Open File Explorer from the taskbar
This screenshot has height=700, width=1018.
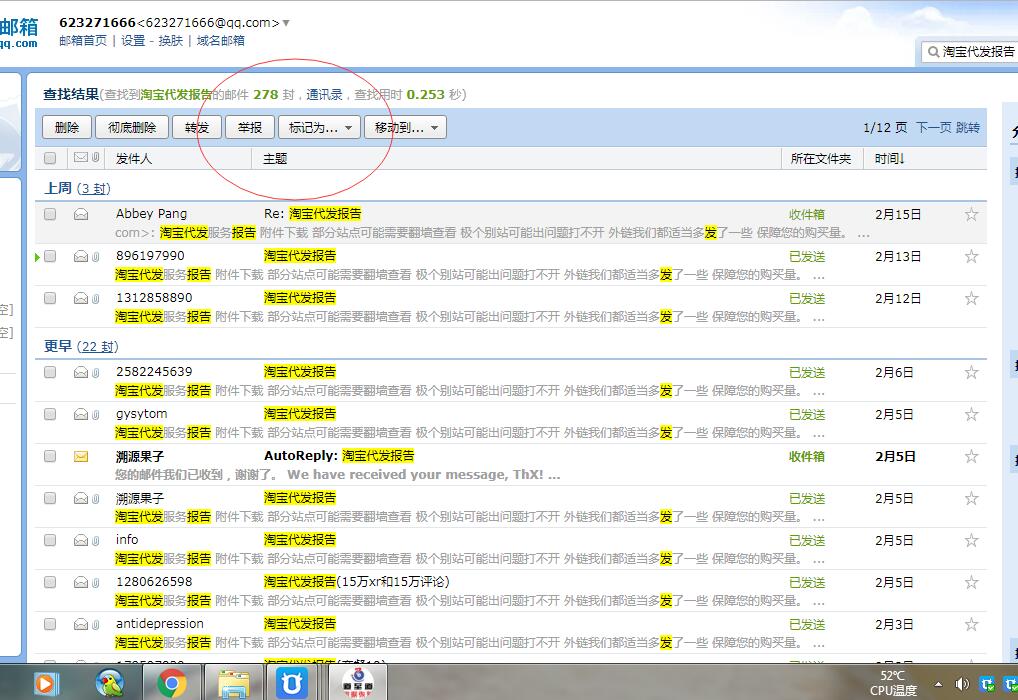pos(233,684)
